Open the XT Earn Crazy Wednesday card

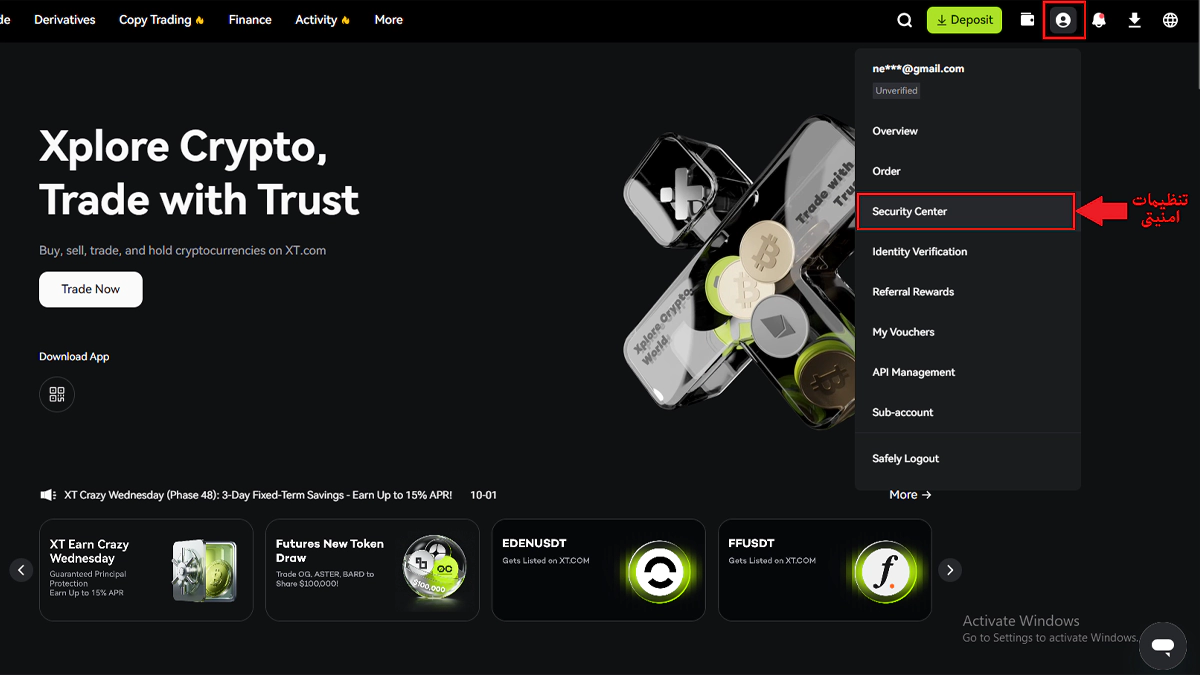pos(146,570)
